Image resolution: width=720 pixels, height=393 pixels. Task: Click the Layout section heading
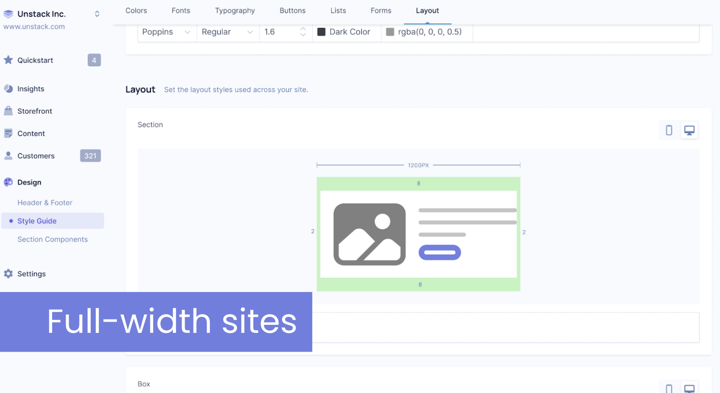[x=140, y=90]
